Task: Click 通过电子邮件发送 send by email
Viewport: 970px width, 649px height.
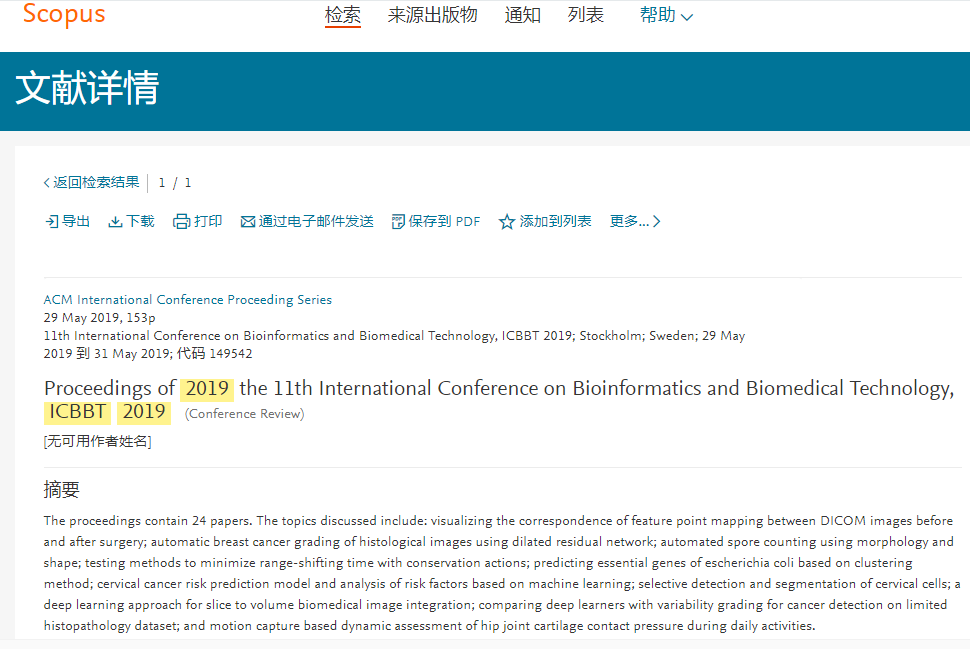Action: click(316, 221)
